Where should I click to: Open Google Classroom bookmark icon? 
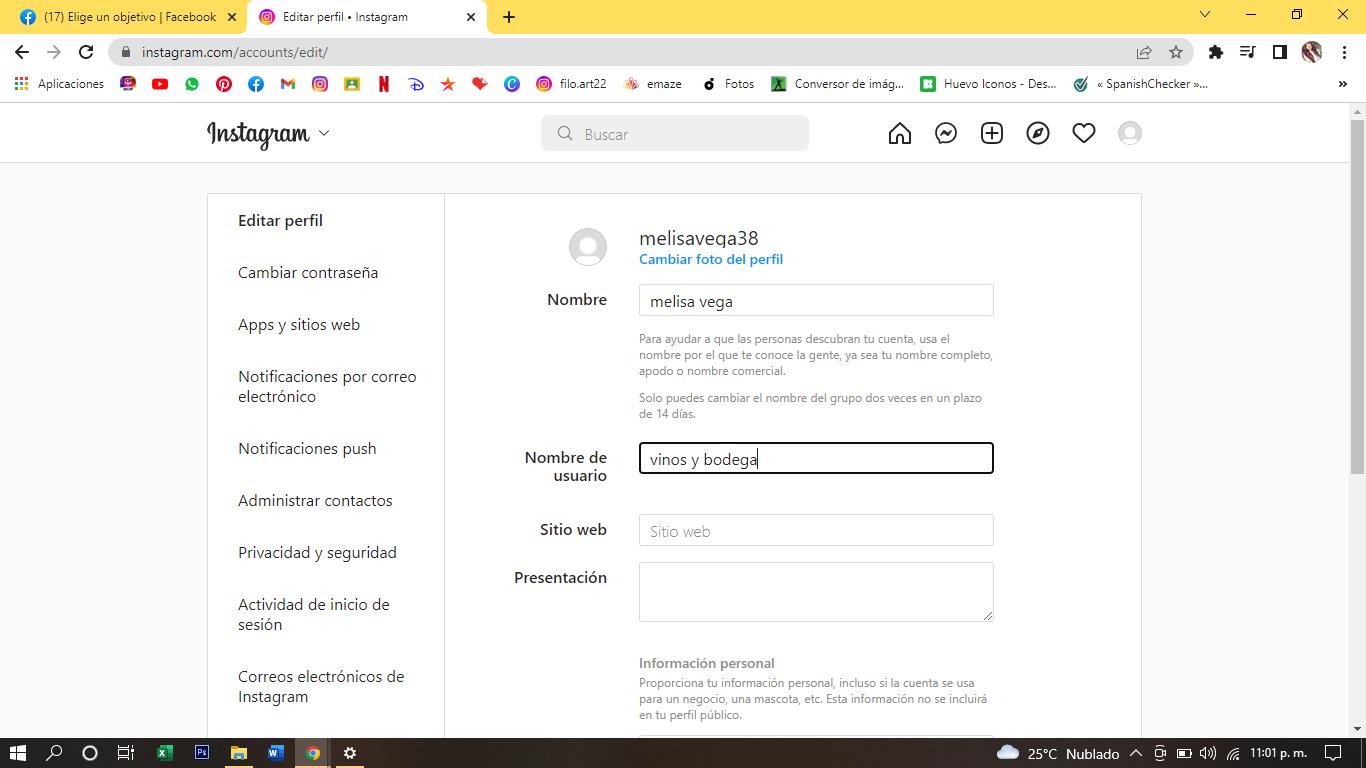click(x=352, y=84)
